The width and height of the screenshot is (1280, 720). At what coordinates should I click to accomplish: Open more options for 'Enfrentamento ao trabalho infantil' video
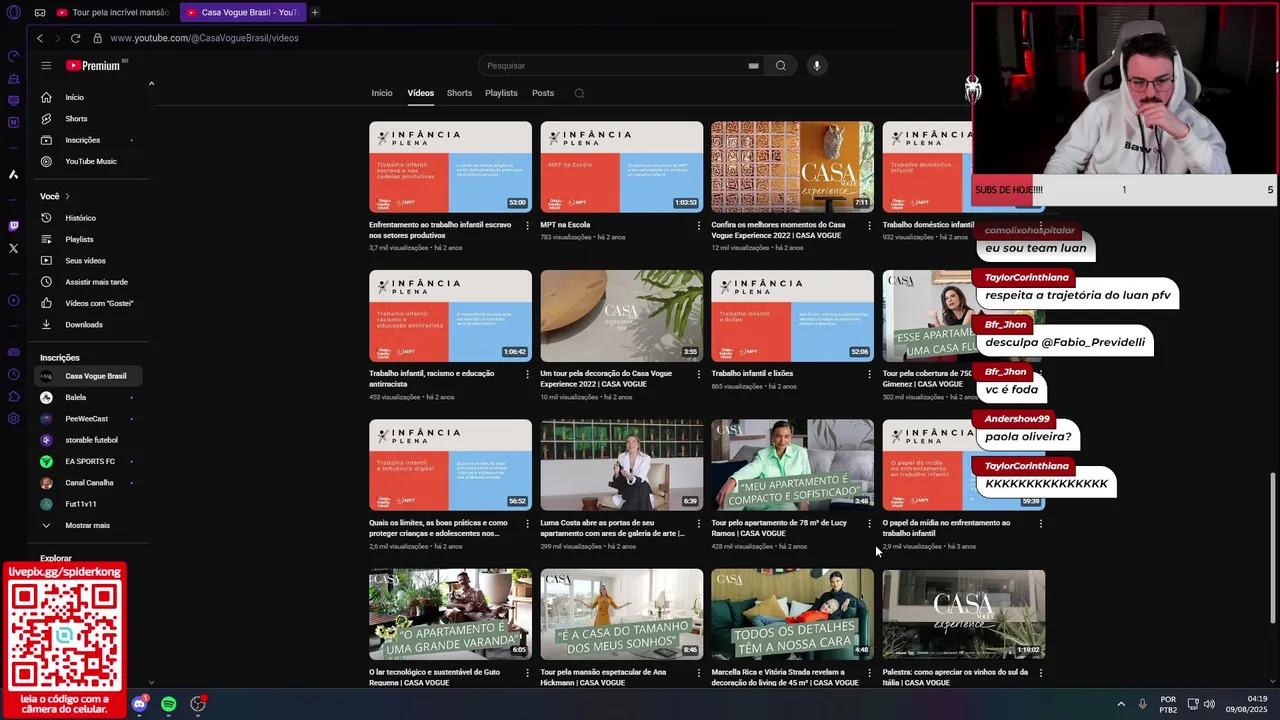click(x=527, y=225)
